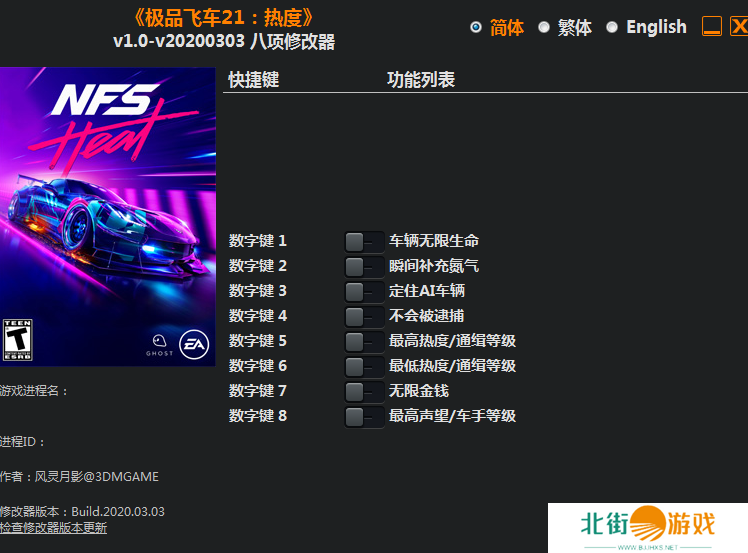Viewport: 748px width, 553px height.
Task: Minimize the trainer window
Action: (x=711, y=27)
